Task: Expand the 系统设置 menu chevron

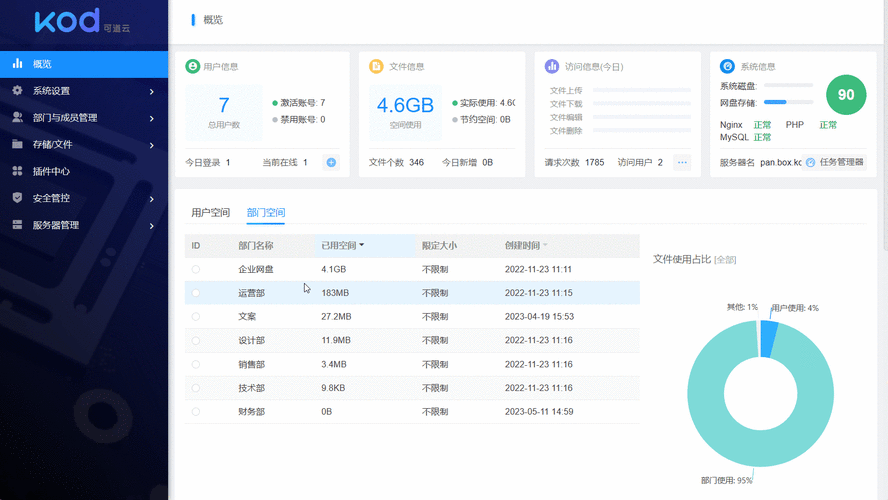Action: [152, 91]
